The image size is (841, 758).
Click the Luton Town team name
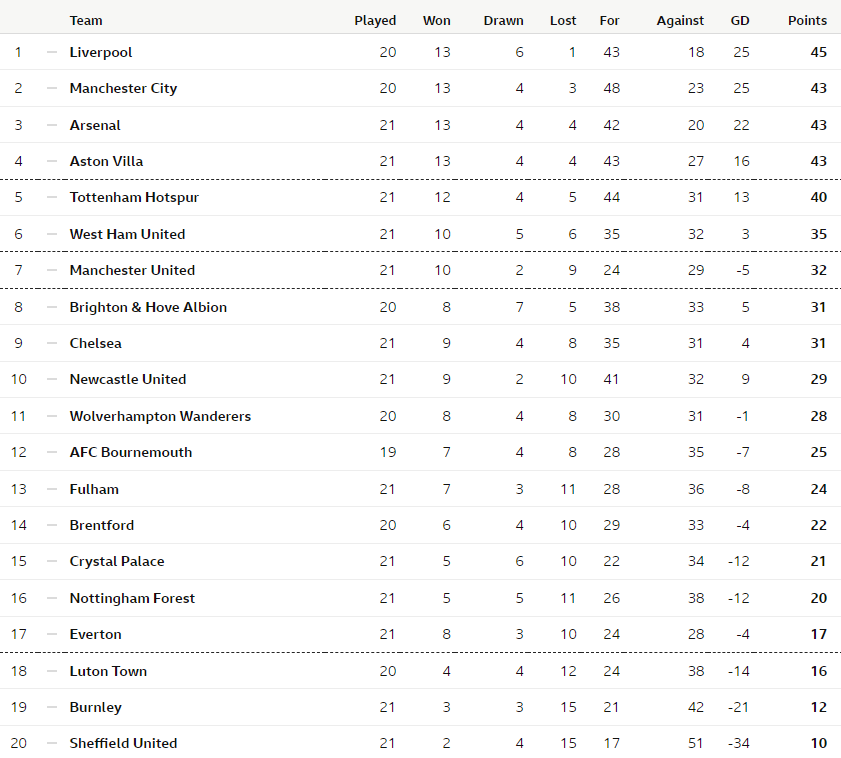tap(108, 671)
